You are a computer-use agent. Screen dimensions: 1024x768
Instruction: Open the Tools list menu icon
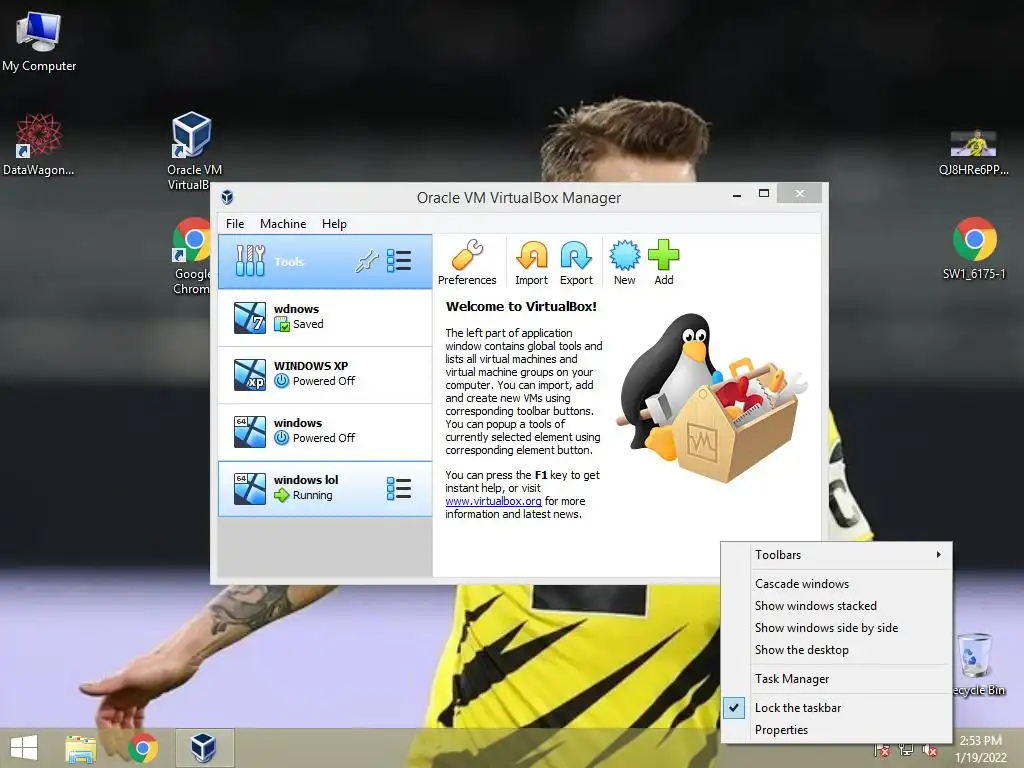click(x=399, y=261)
